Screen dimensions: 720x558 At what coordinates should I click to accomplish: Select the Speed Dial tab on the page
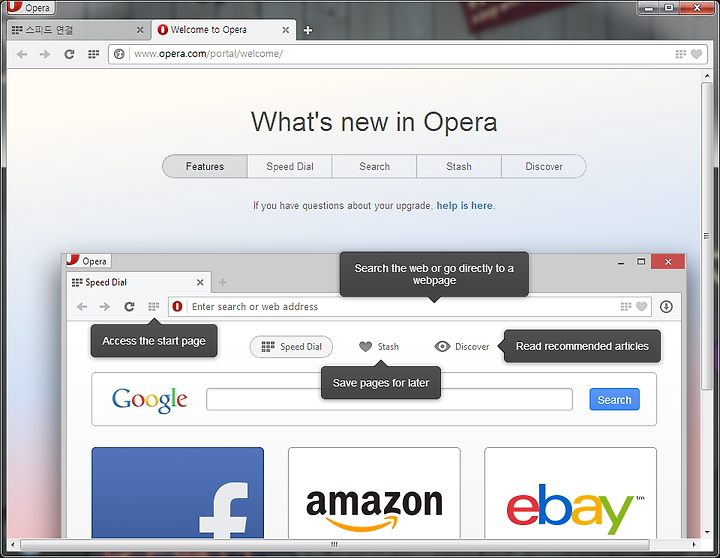(290, 166)
